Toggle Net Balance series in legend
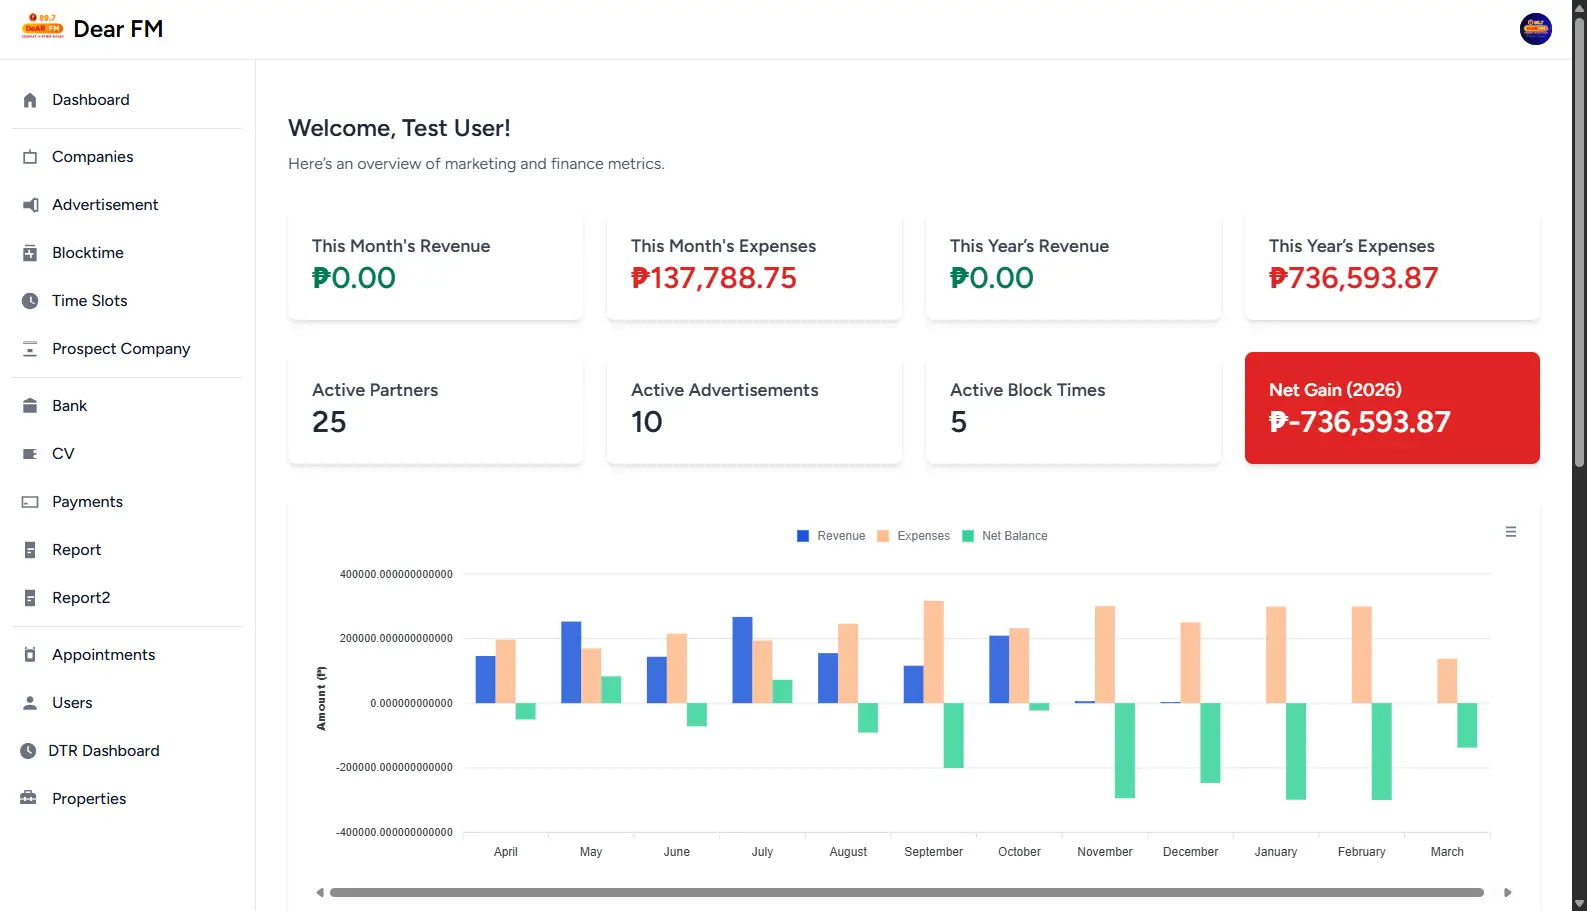Image resolution: width=1587 pixels, height=911 pixels. (x=1004, y=536)
